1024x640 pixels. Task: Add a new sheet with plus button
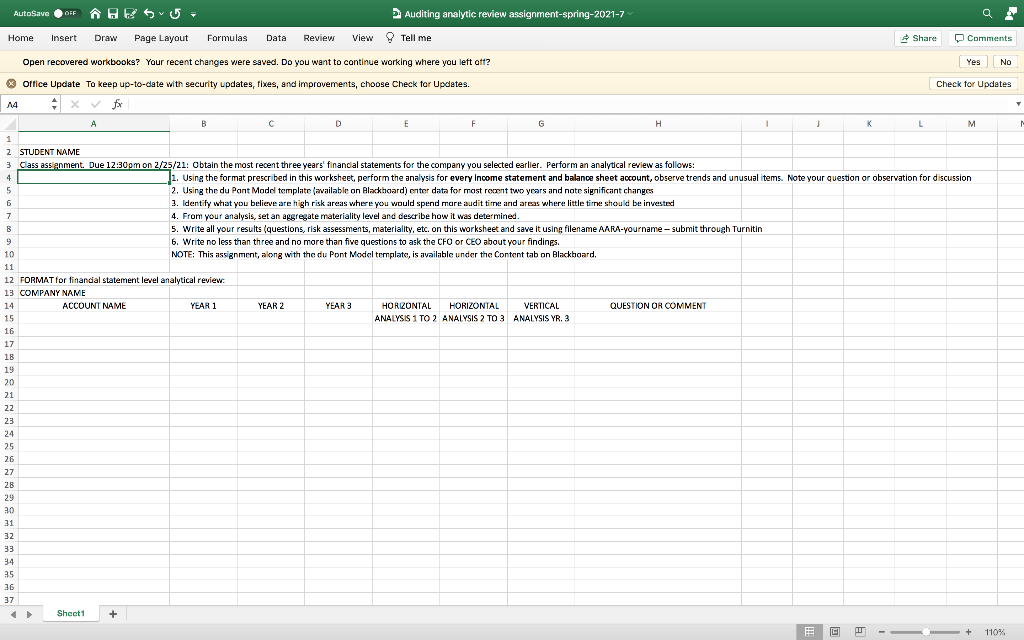tap(113, 614)
